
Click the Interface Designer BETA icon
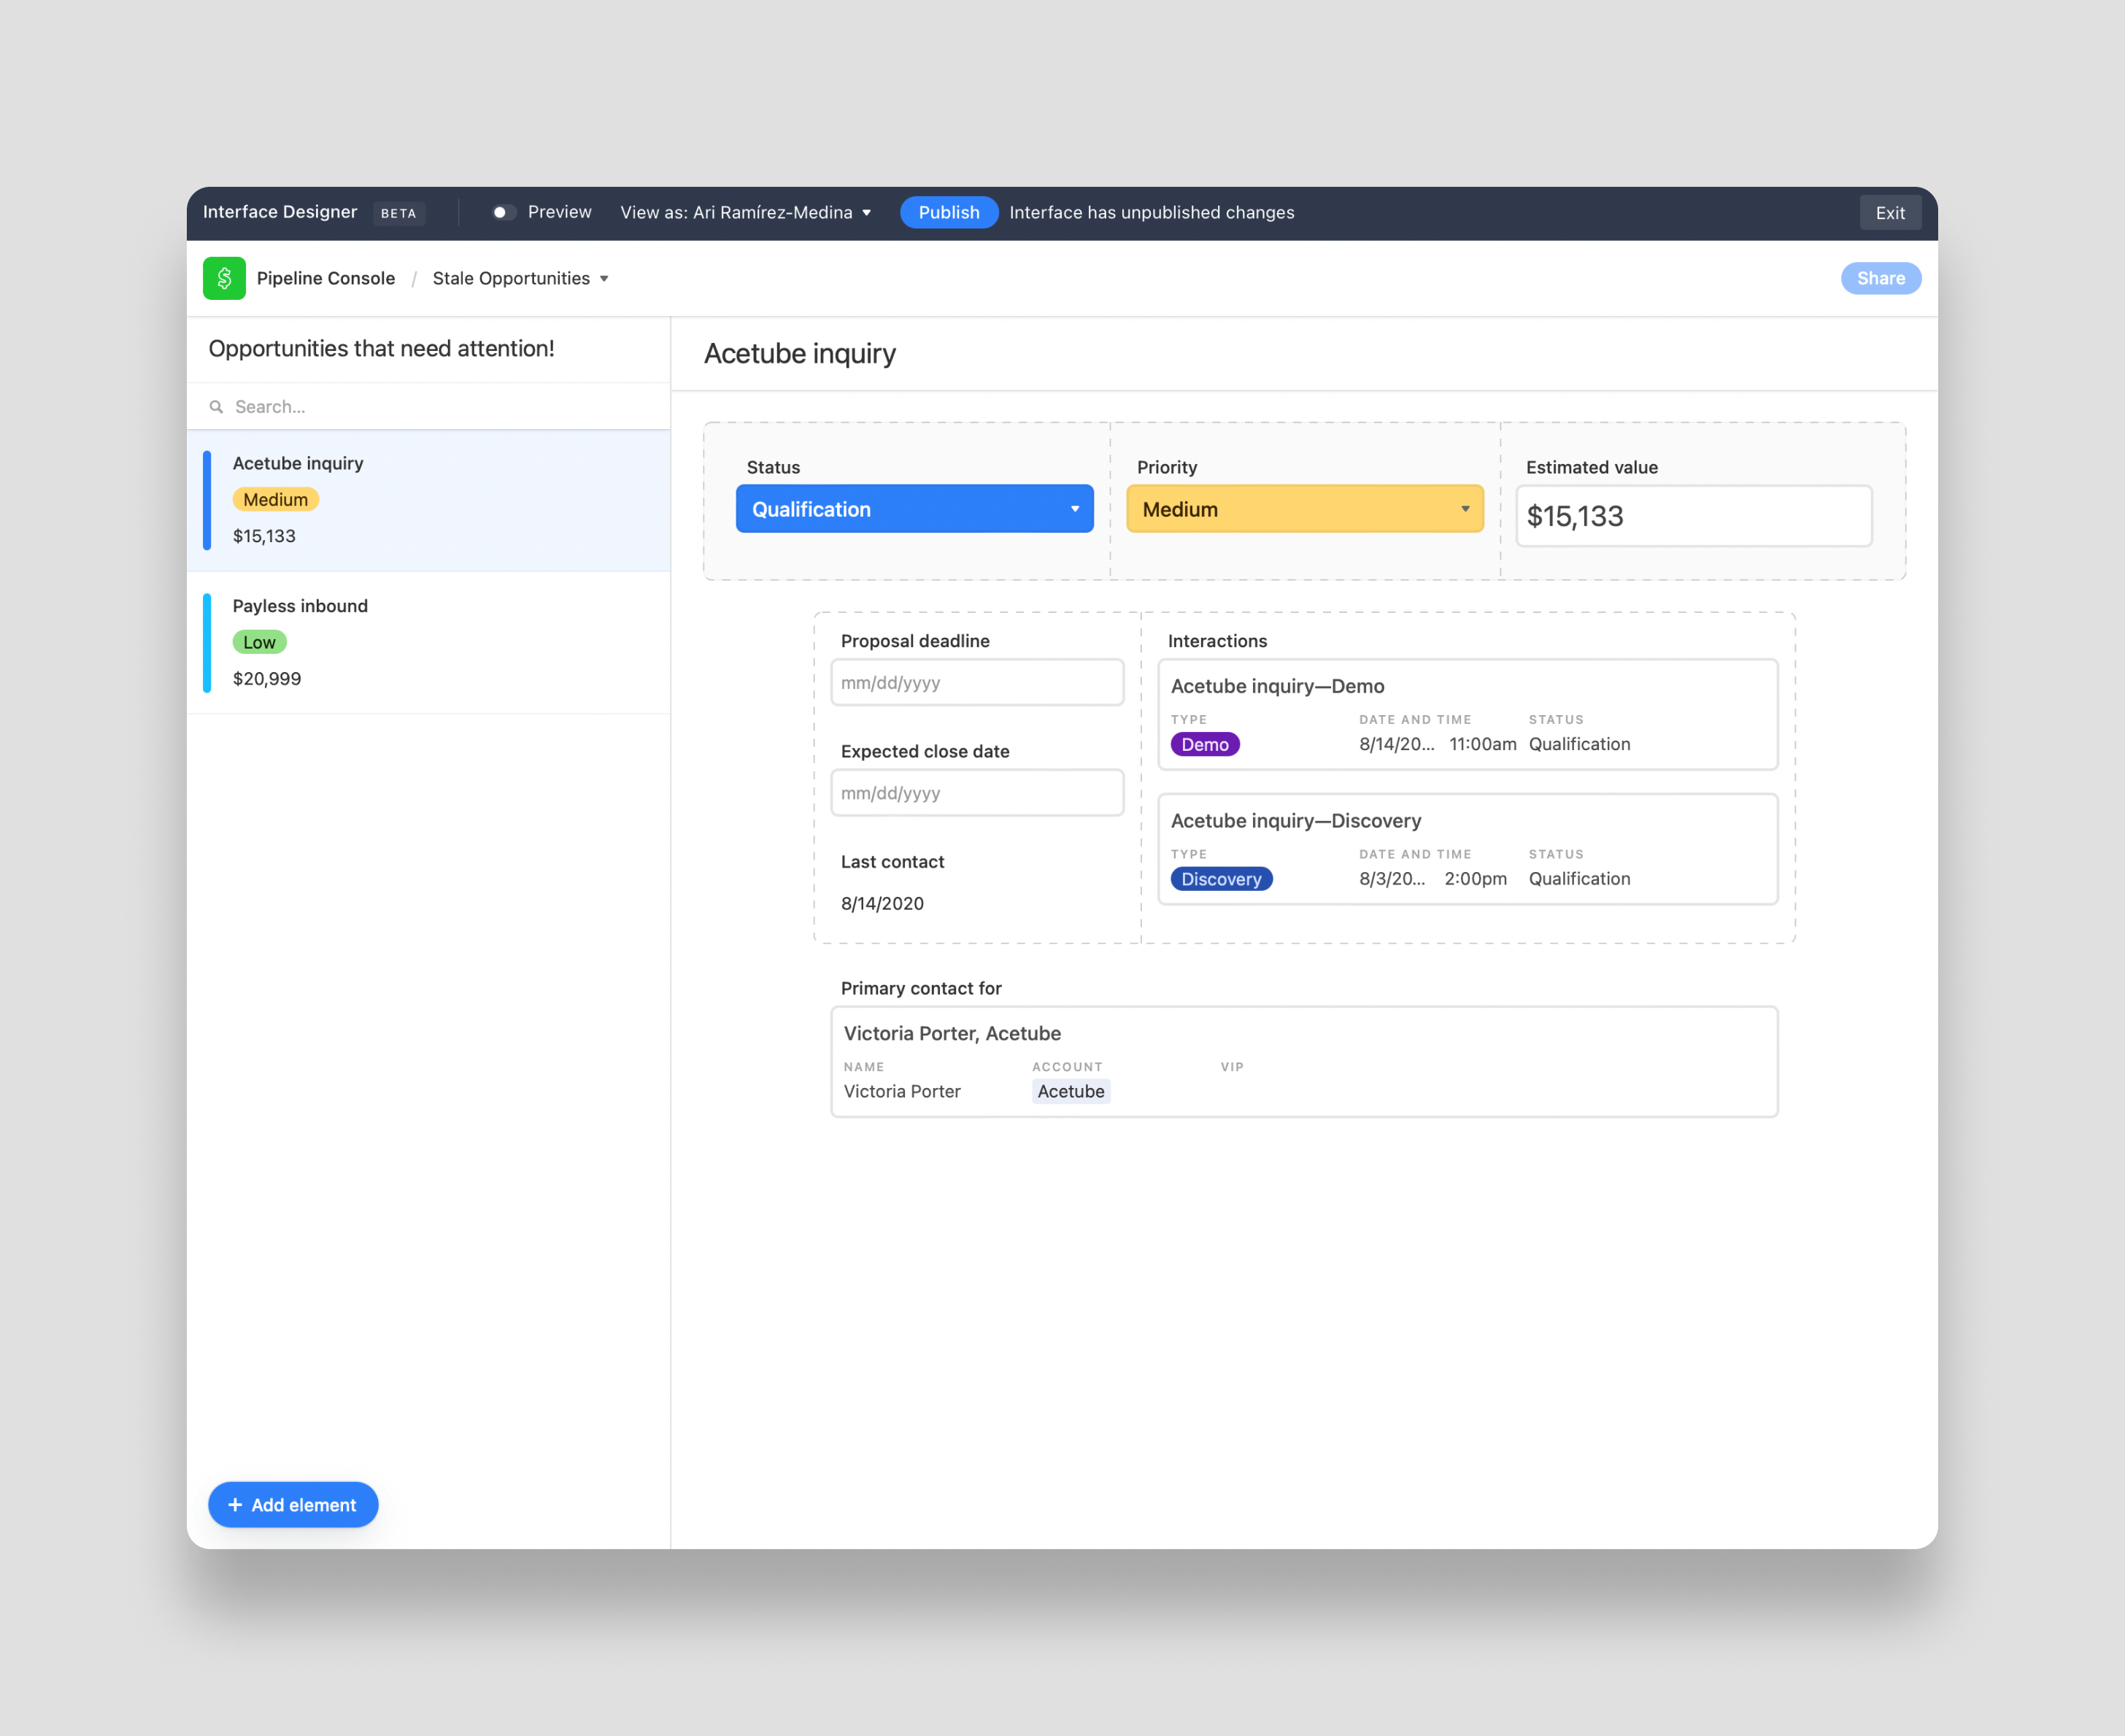pyautogui.click(x=397, y=214)
